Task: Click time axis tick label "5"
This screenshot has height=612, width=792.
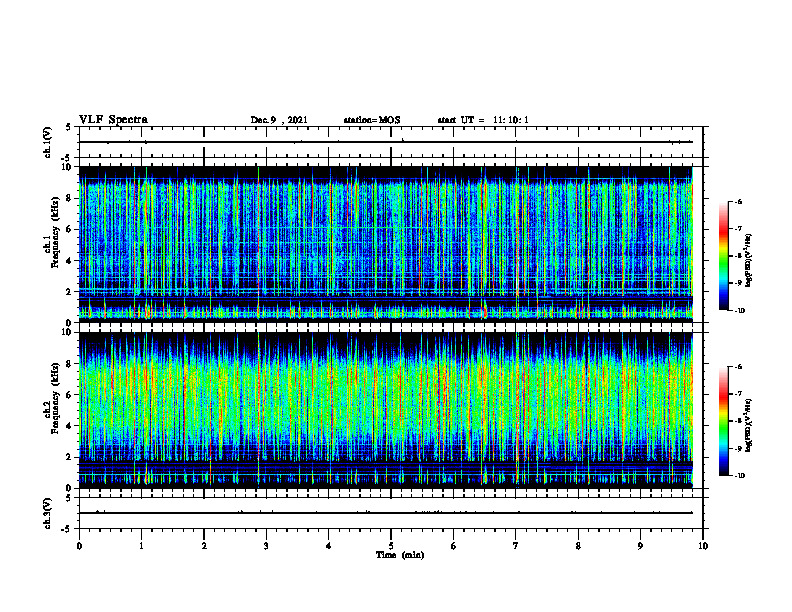Action: click(x=391, y=546)
